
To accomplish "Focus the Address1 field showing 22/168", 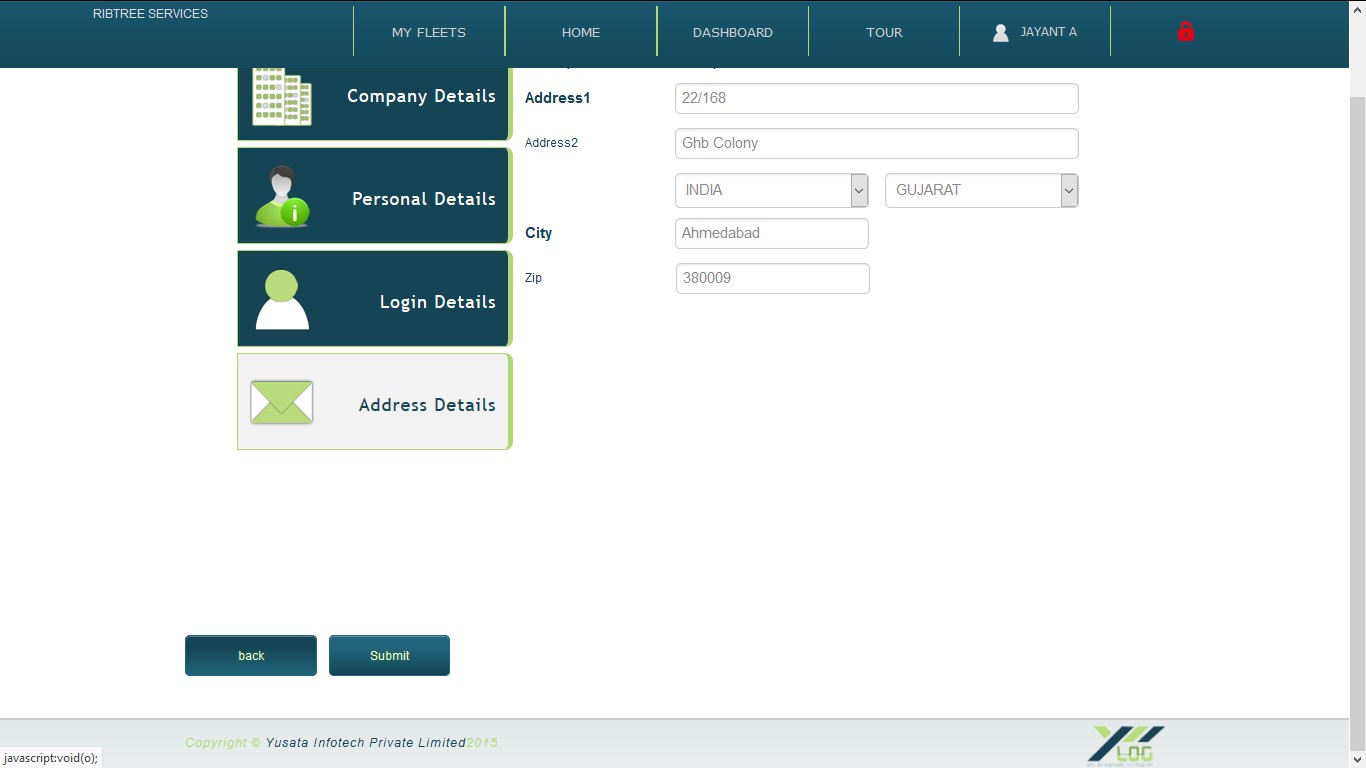I will click(x=877, y=98).
